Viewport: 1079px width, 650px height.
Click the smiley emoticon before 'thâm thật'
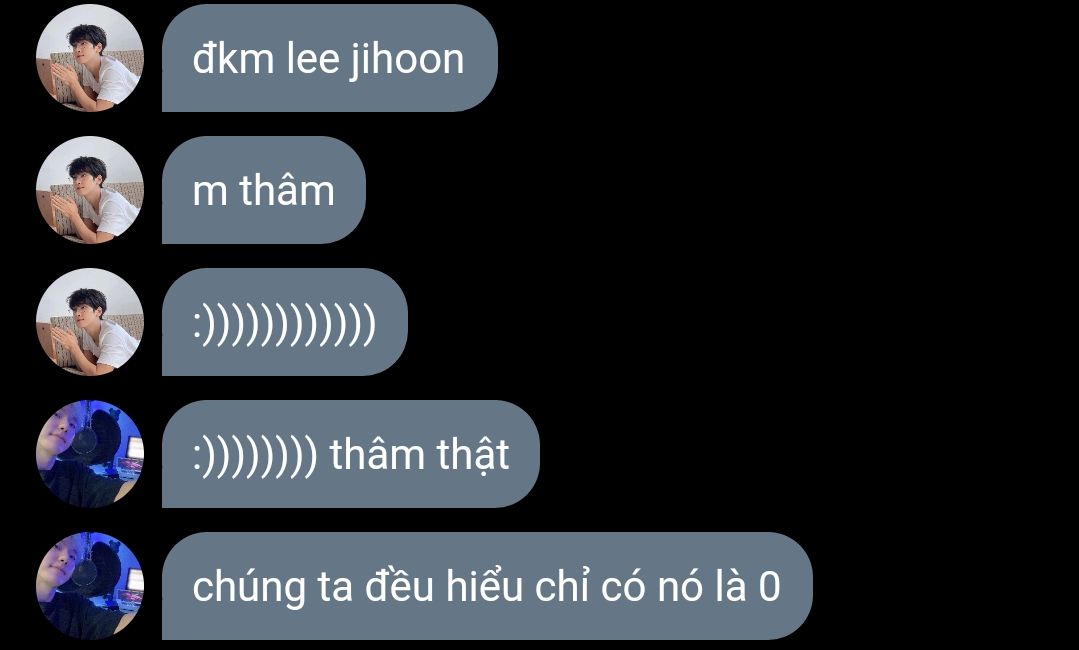[255, 455]
